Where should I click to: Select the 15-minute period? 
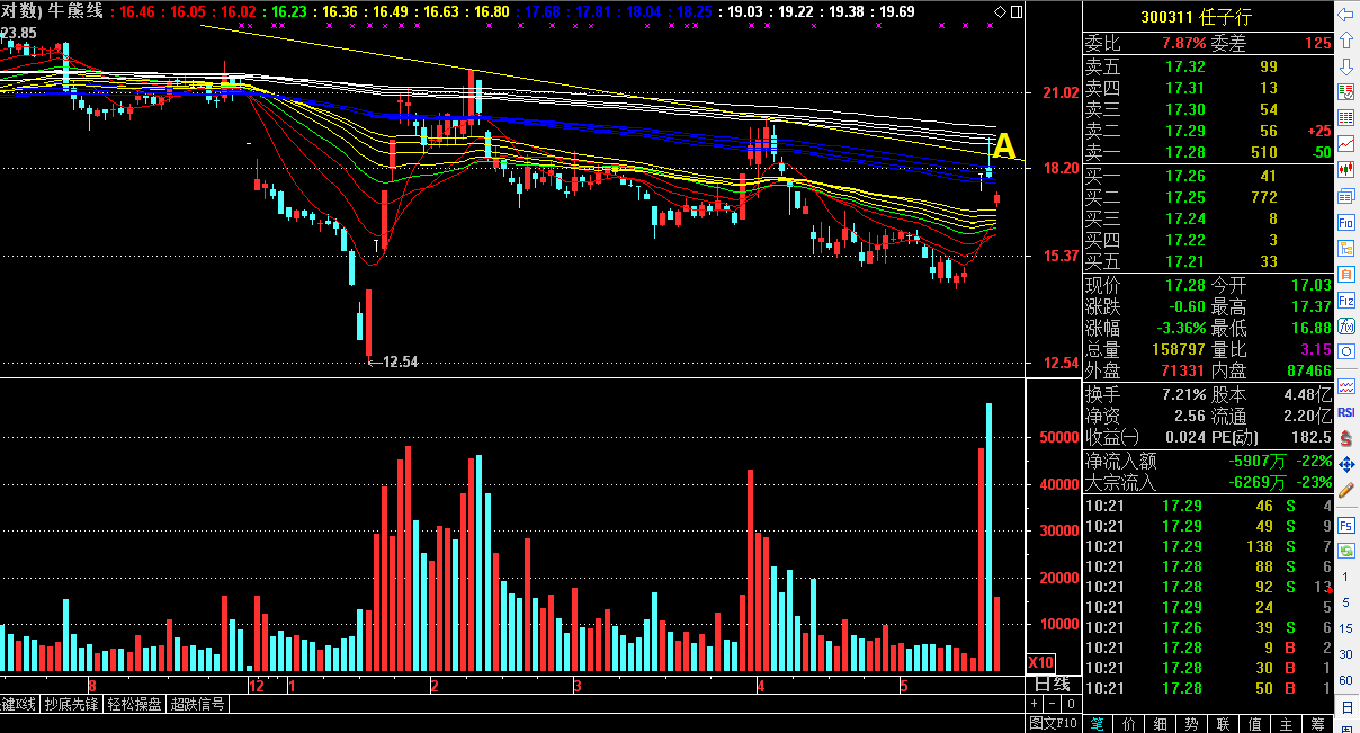(x=1346, y=629)
